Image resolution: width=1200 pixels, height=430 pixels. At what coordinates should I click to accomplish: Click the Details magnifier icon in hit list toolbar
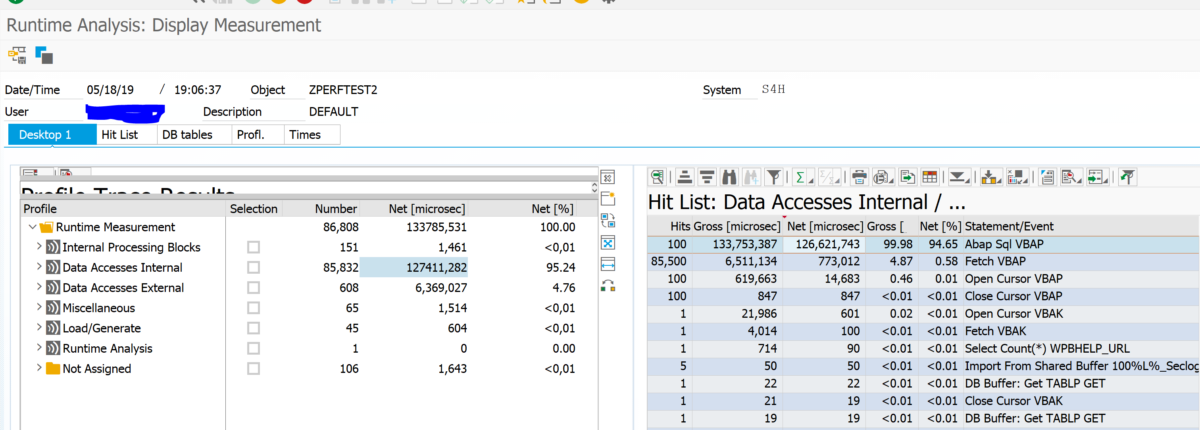pos(657,177)
